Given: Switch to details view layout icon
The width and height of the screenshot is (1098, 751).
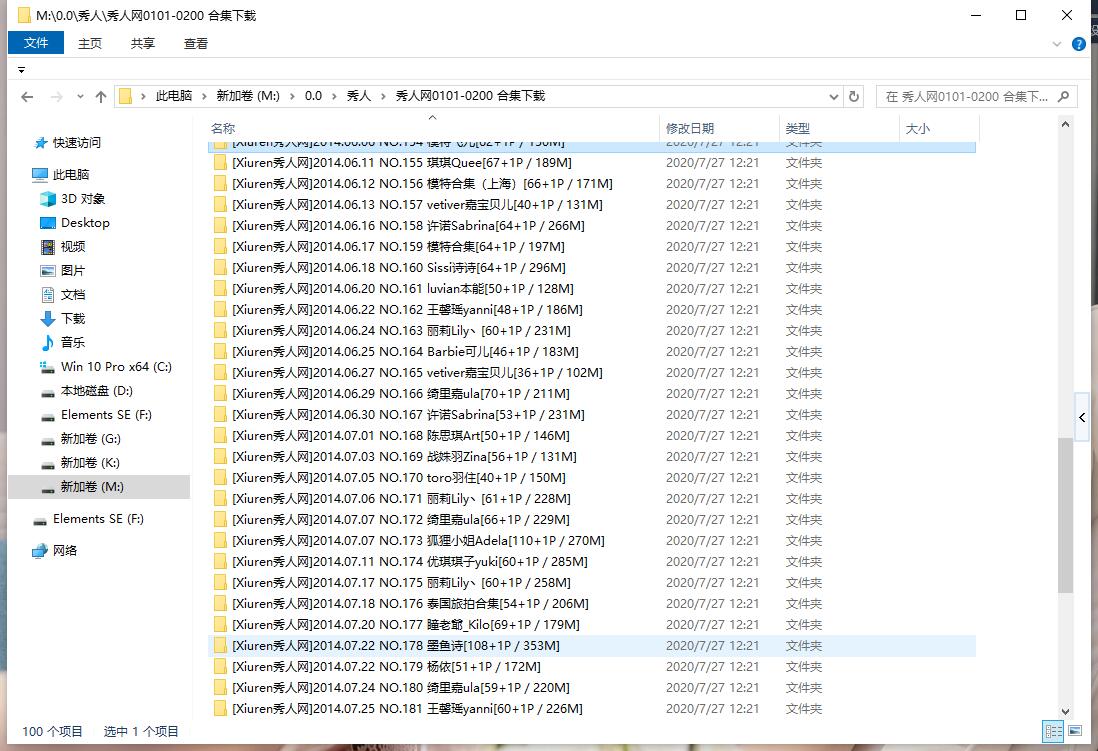Looking at the screenshot, I should coord(1052,731).
